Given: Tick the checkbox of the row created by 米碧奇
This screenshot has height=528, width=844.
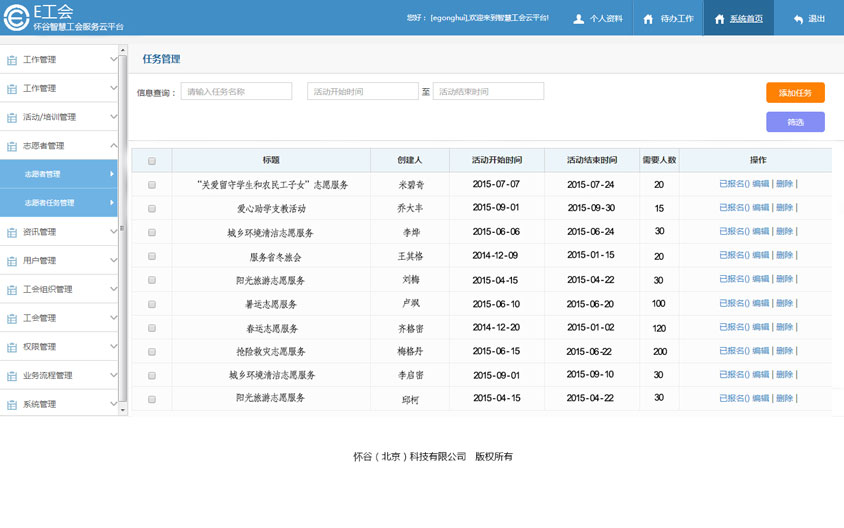Looking at the screenshot, I should pyautogui.click(x=152, y=185).
